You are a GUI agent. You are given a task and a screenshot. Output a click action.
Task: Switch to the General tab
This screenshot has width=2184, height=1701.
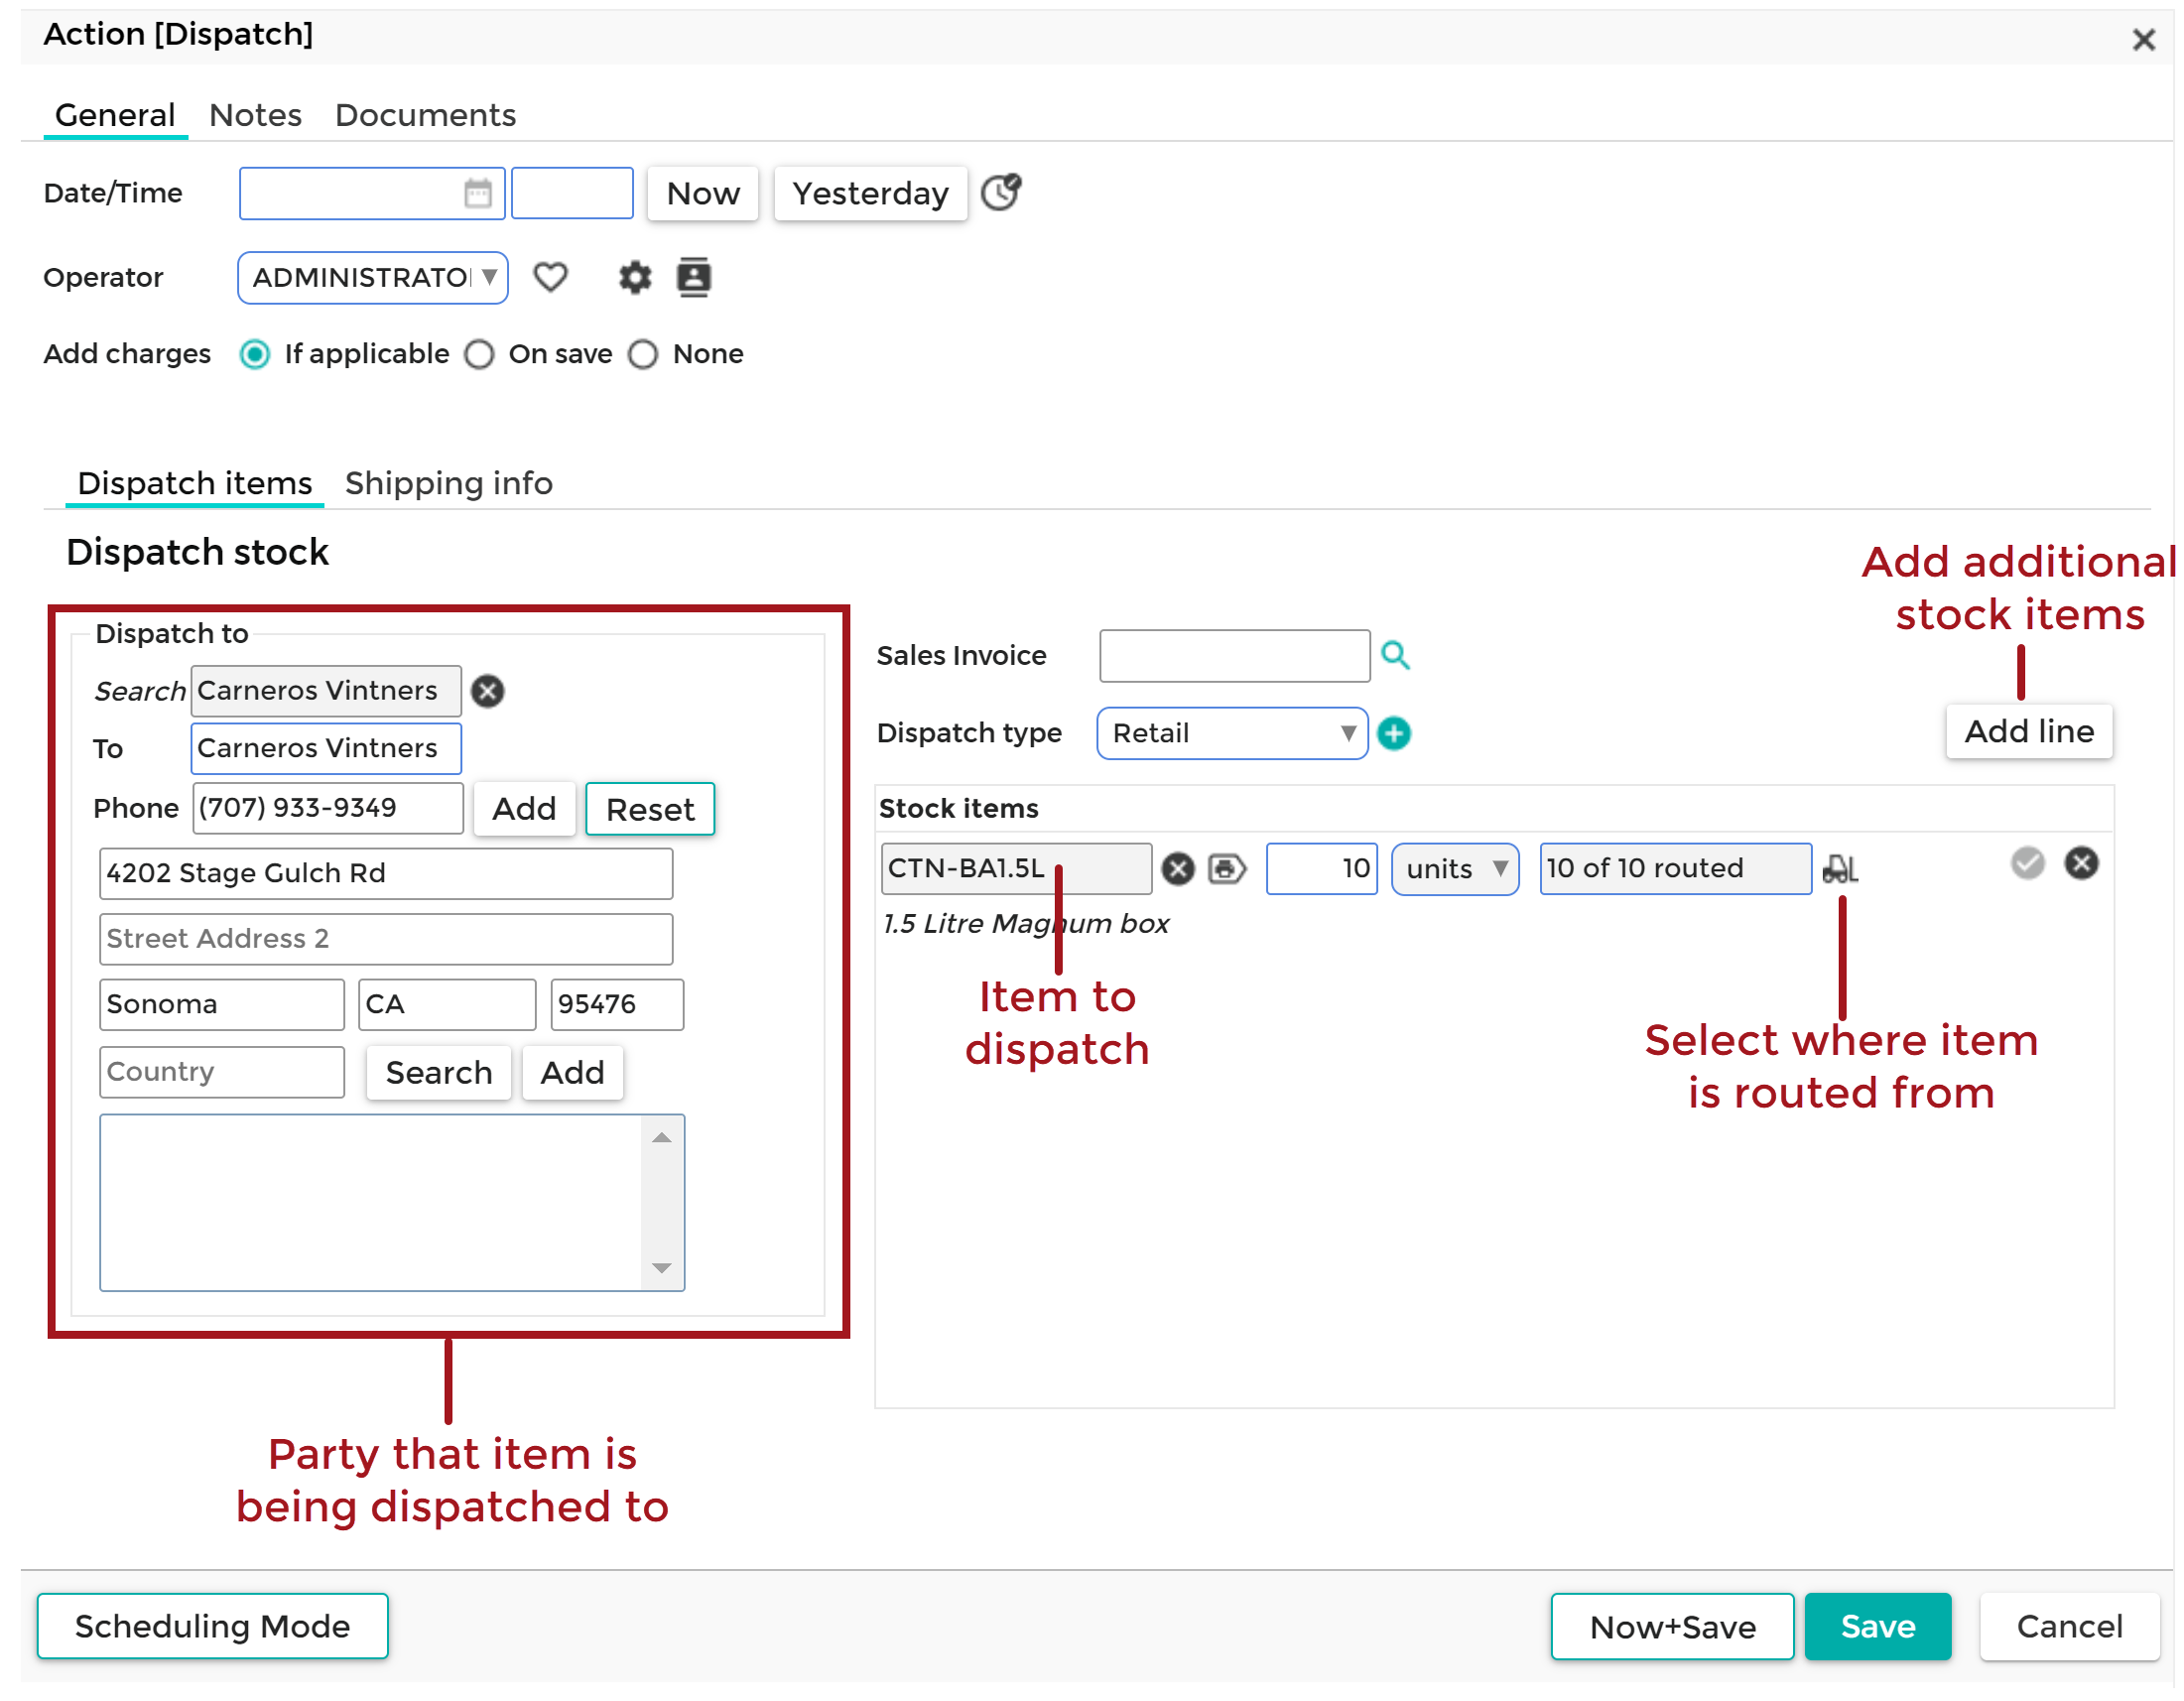coord(115,116)
